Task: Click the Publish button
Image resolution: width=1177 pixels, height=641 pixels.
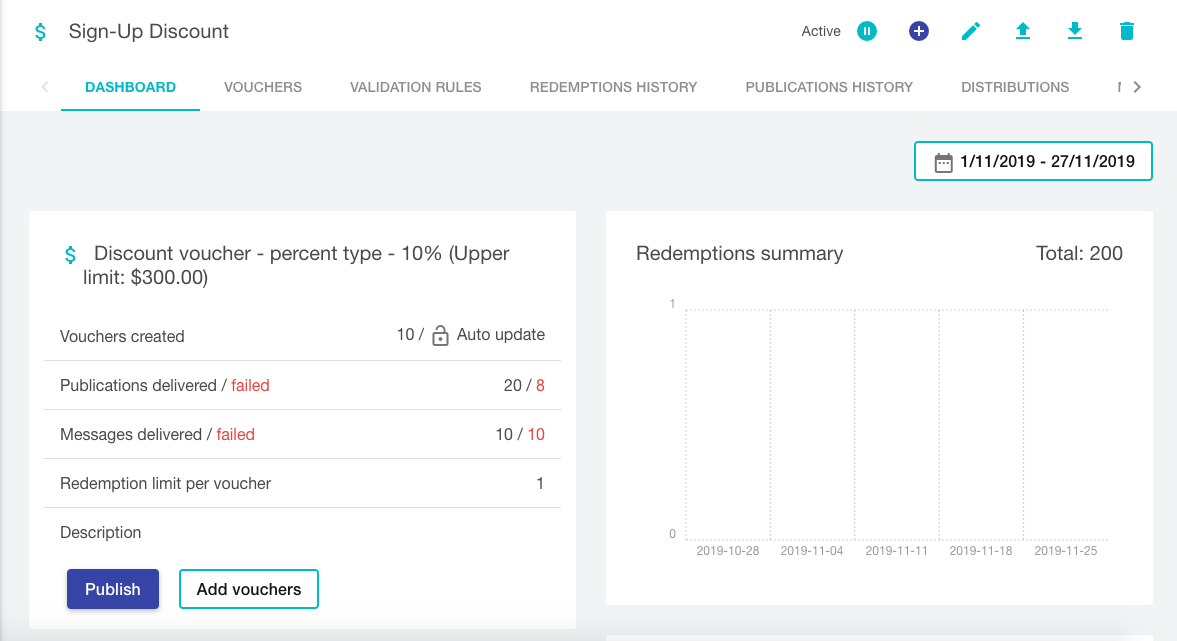Action: tap(113, 589)
